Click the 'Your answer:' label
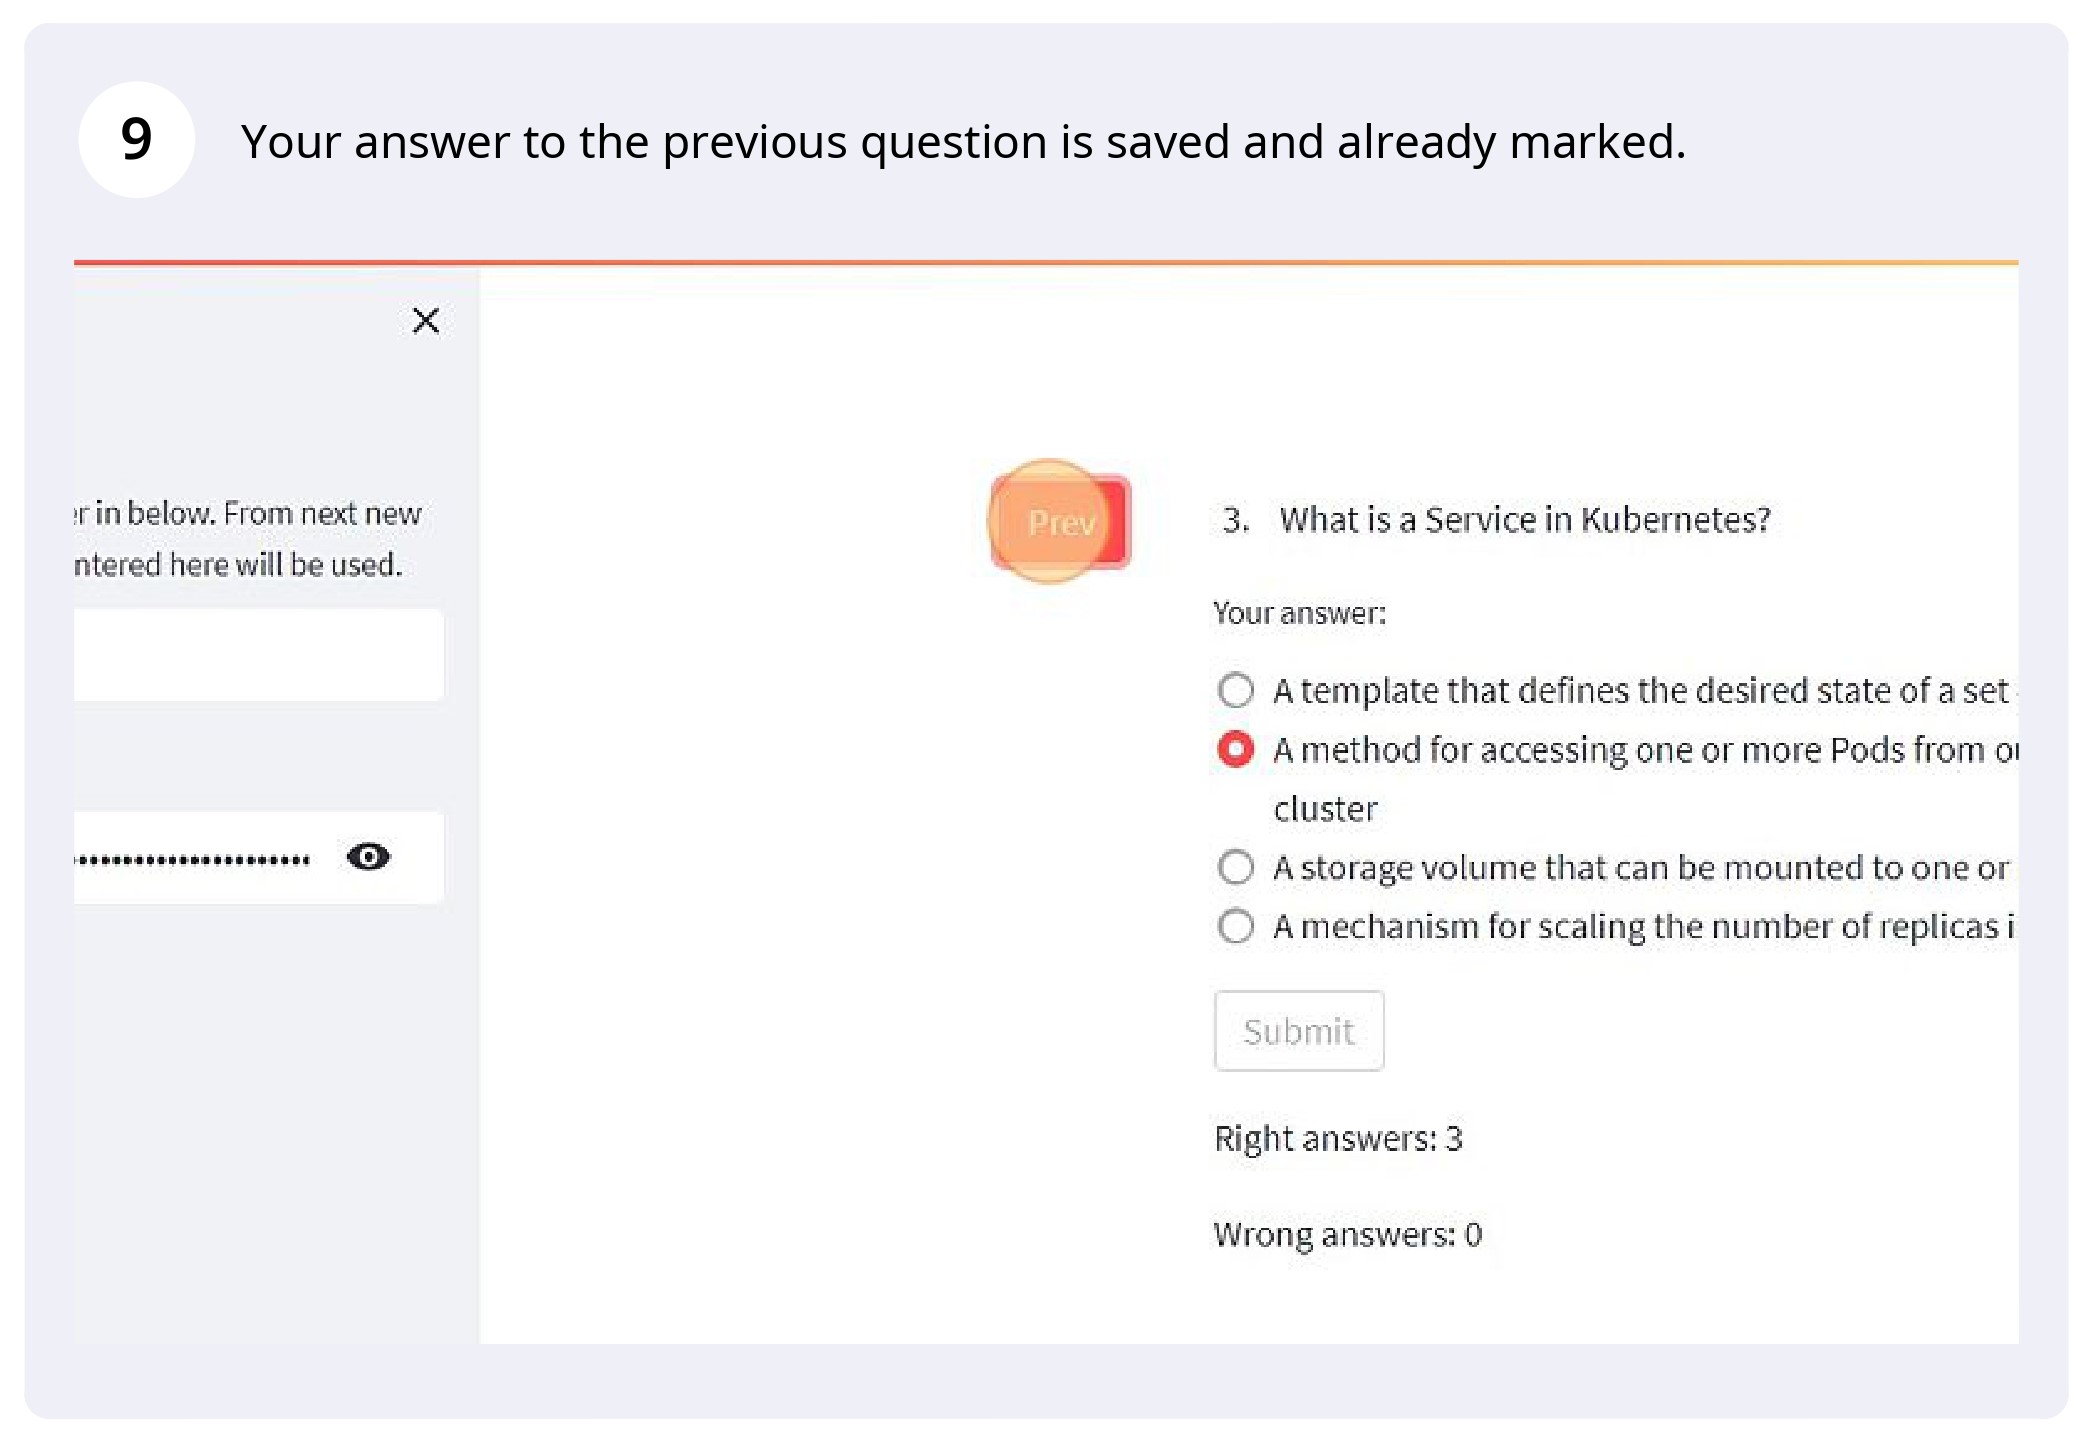Screen dimensions: 2089x1448 click(1299, 613)
